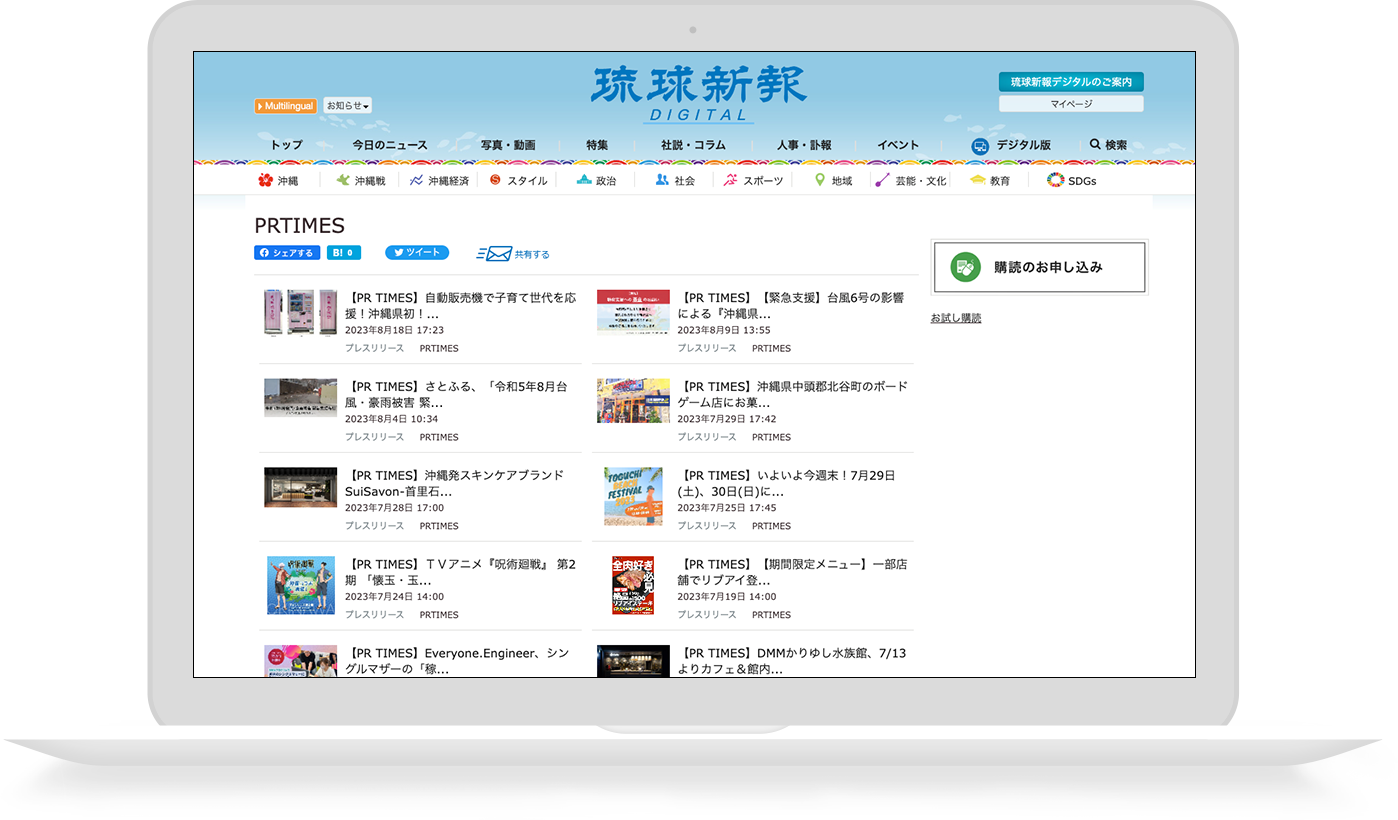Viewport: 1398px width, 820px height.
Task: Click the PRTIMES tag under the 2023年8月18日 article
Action: pyautogui.click(x=439, y=348)
